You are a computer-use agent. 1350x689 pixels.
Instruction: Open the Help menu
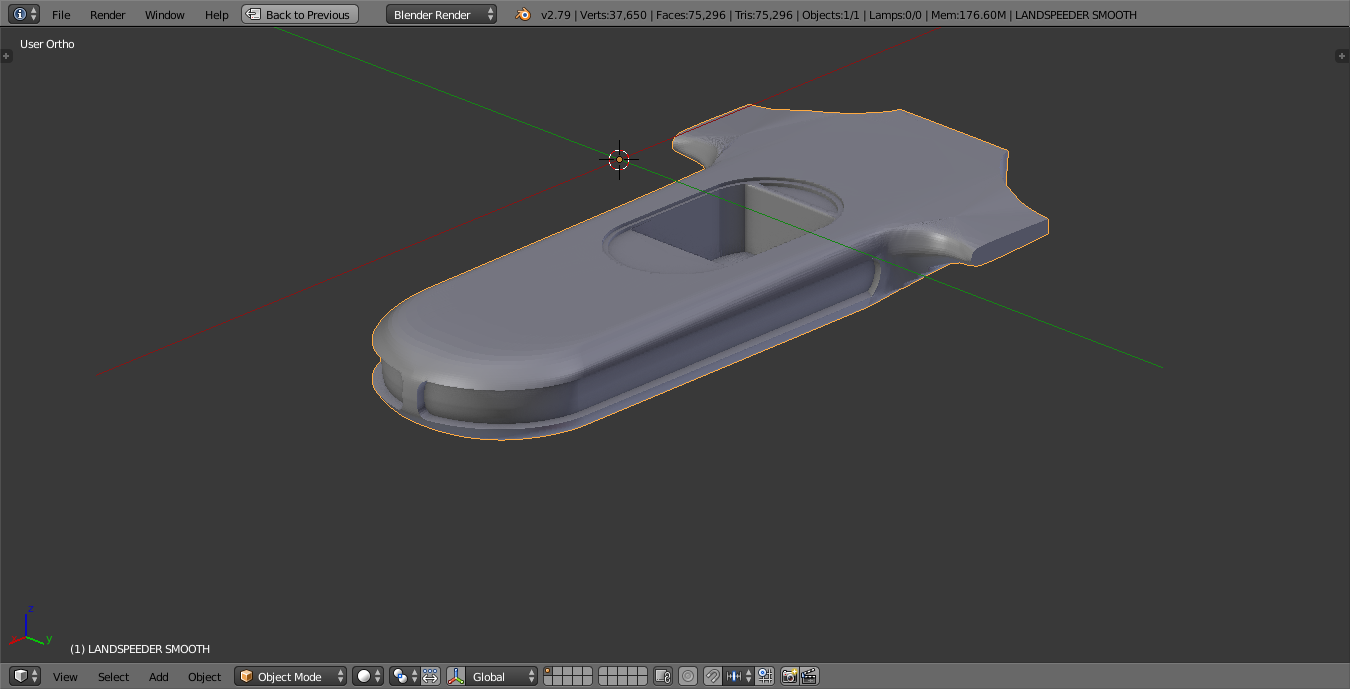click(x=217, y=15)
